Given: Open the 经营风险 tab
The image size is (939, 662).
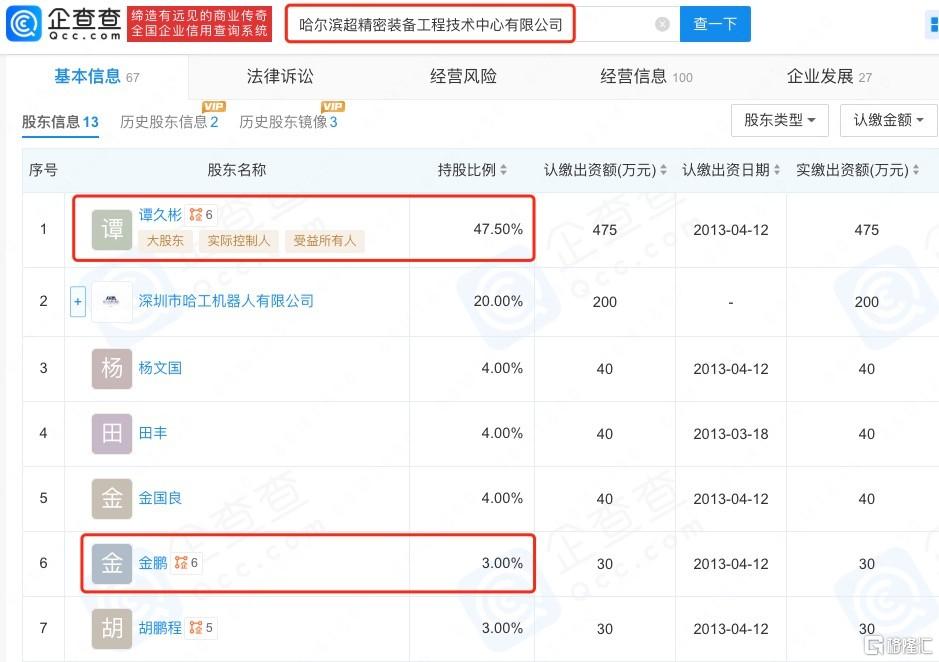Looking at the screenshot, I should [463, 77].
